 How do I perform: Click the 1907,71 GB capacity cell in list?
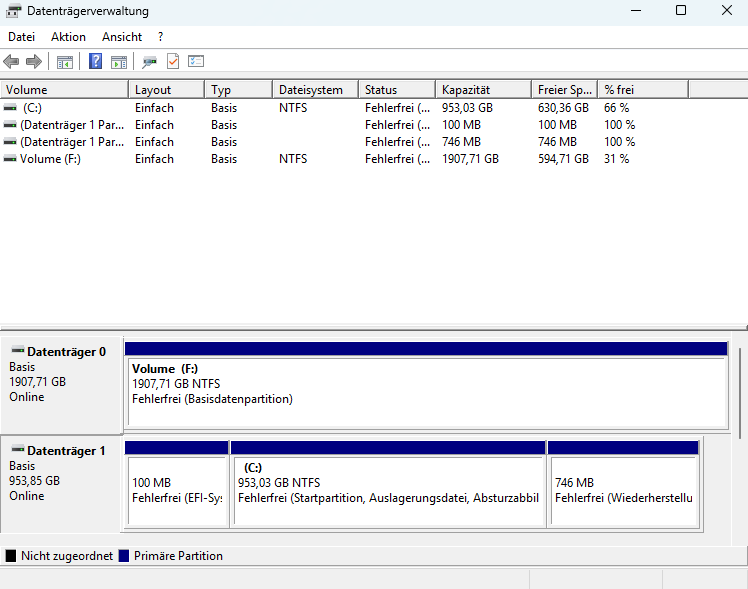(470, 159)
